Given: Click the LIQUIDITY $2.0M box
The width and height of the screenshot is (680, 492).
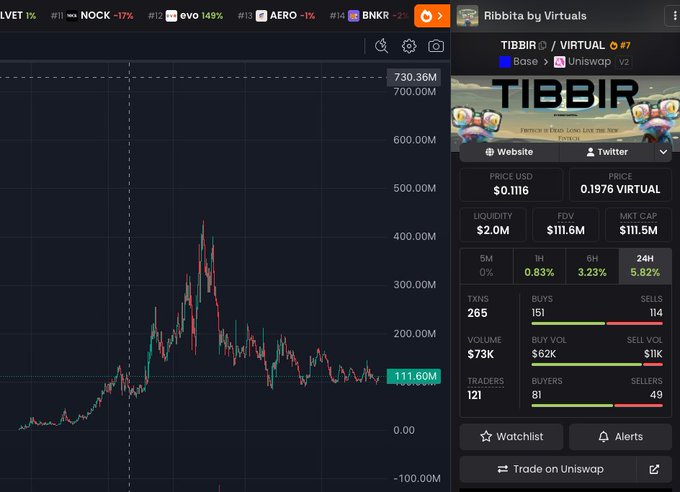Looking at the screenshot, I should pos(493,224).
